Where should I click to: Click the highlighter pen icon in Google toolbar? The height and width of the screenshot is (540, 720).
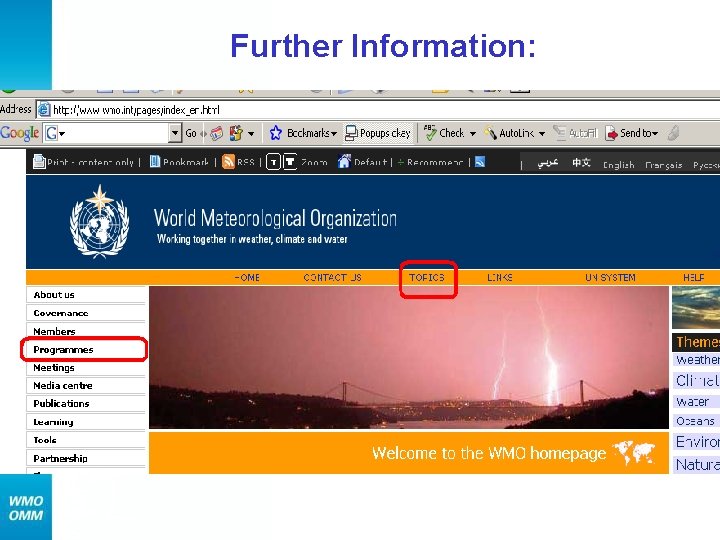(673, 133)
